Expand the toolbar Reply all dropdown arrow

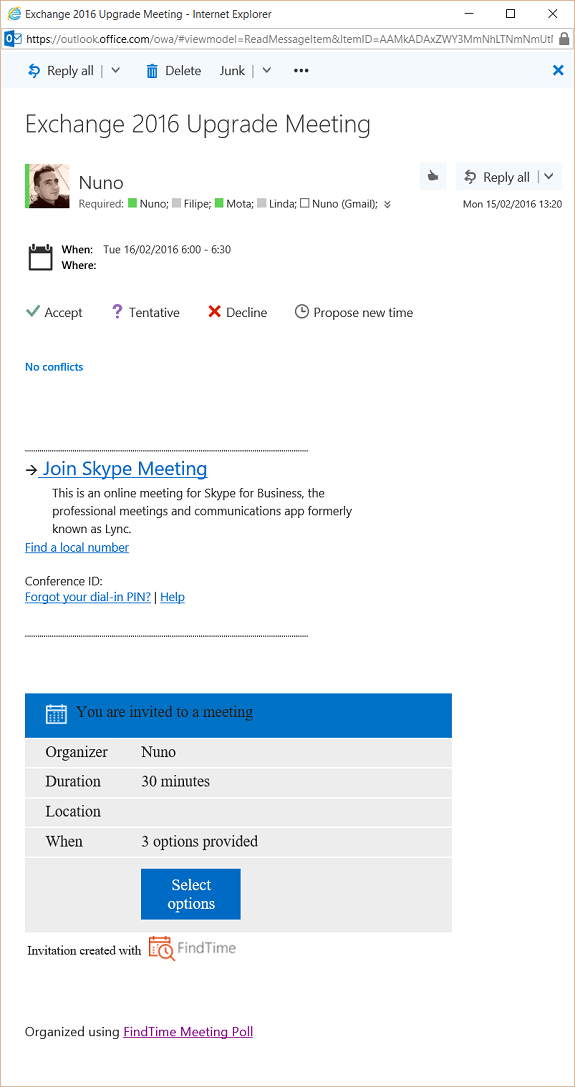116,71
